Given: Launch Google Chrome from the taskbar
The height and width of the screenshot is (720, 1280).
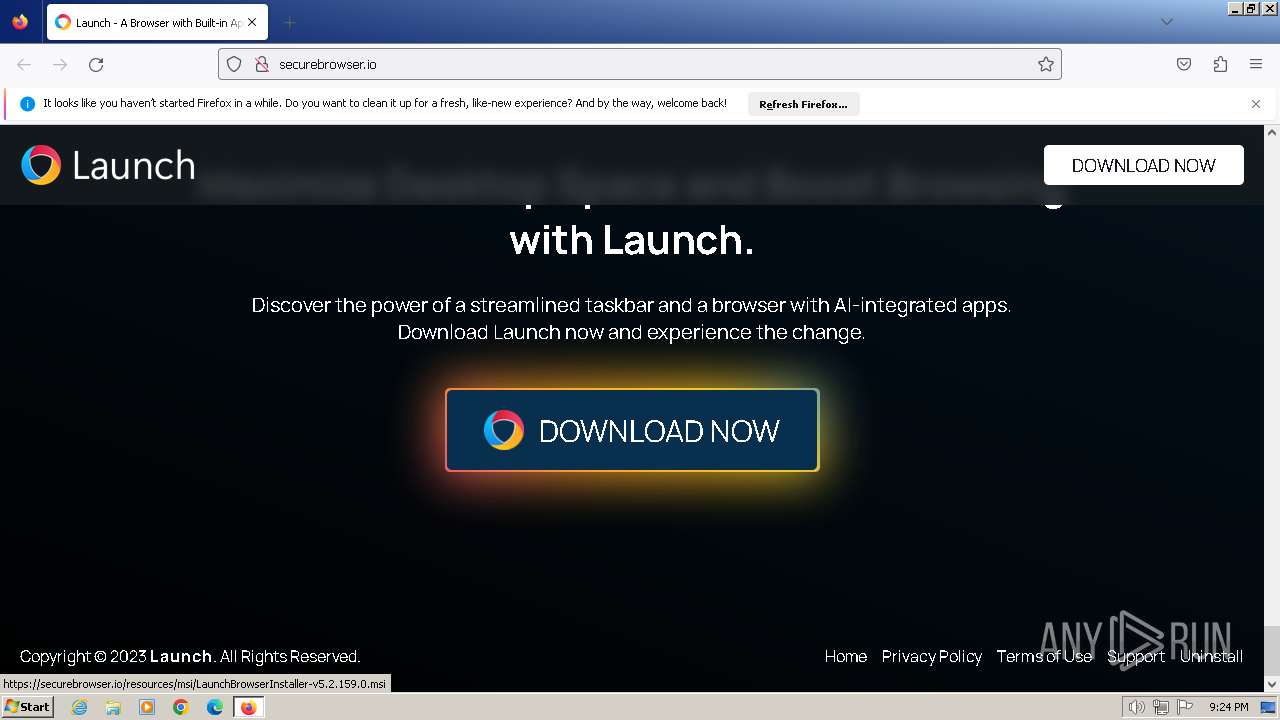Looking at the screenshot, I should 181,707.
